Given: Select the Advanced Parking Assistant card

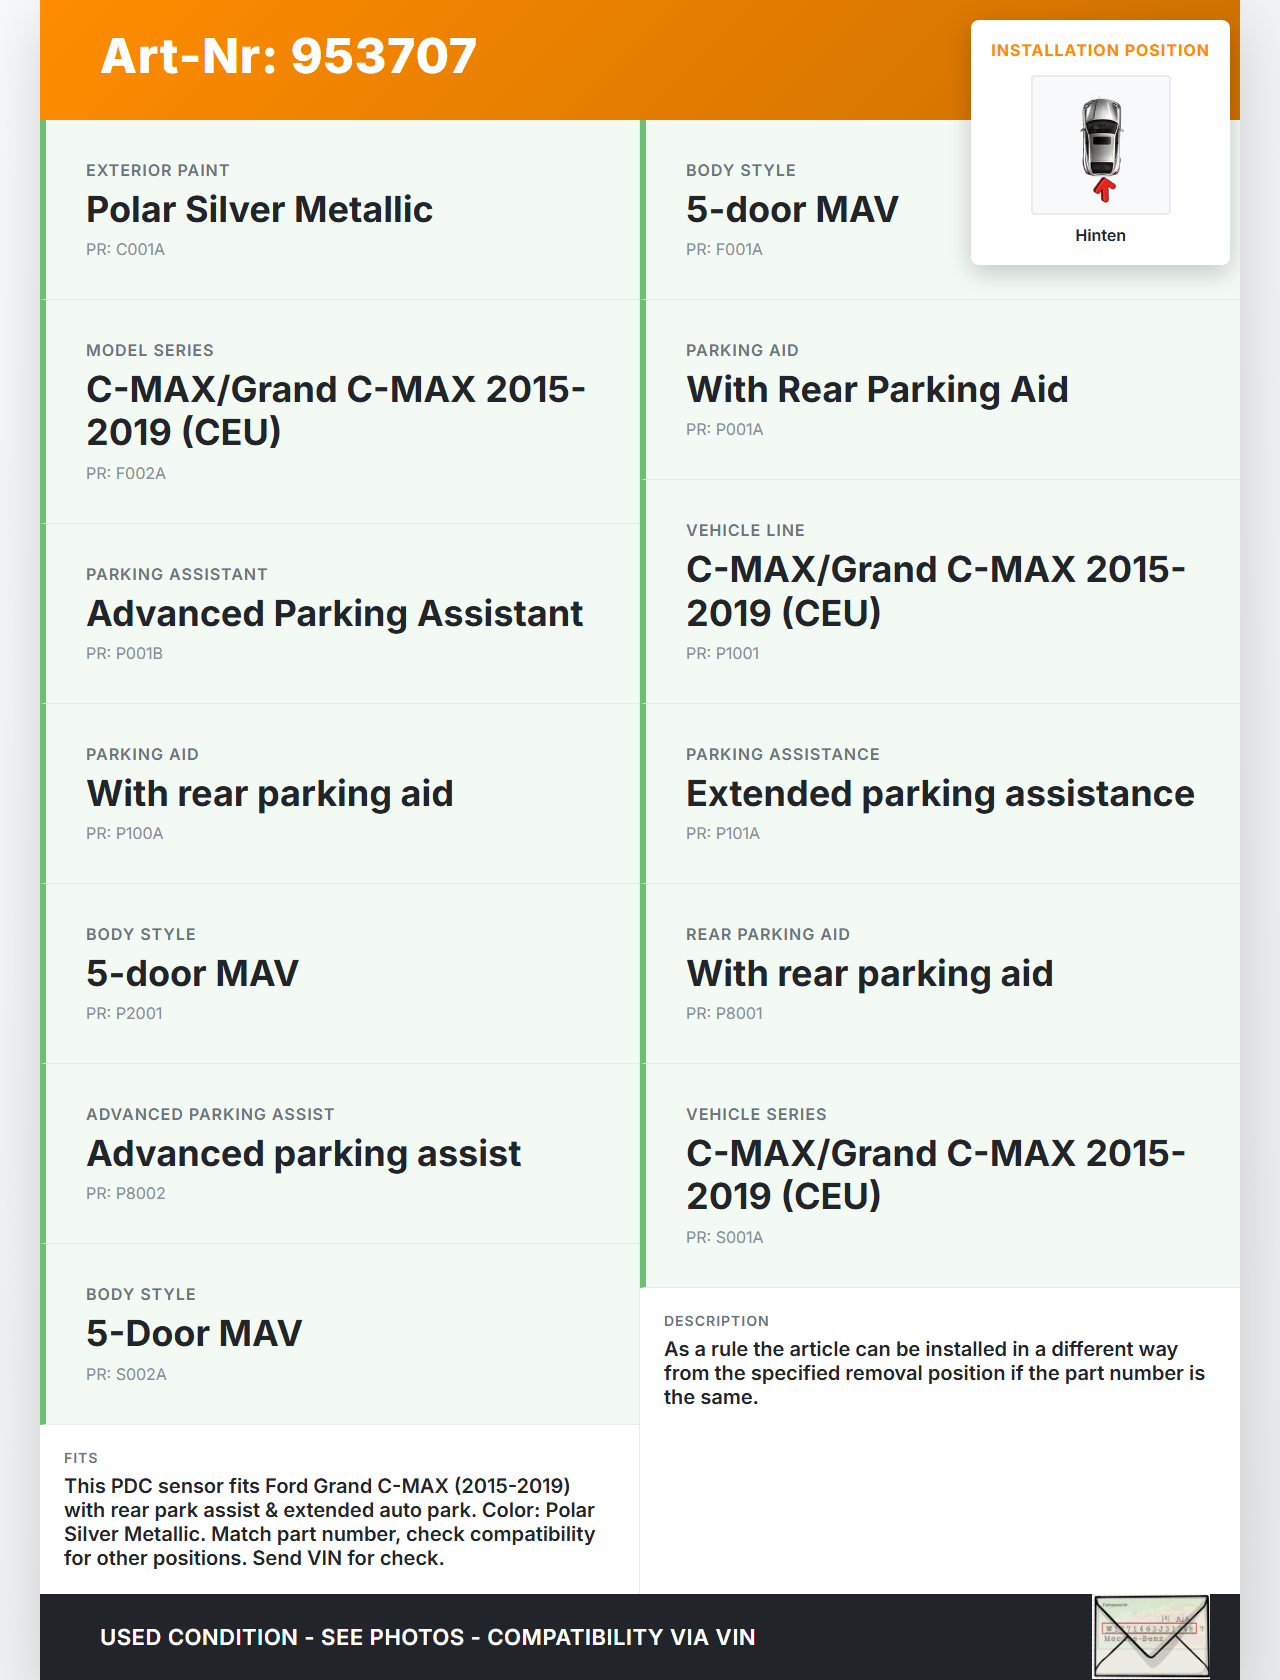Looking at the screenshot, I should pyautogui.click(x=340, y=613).
